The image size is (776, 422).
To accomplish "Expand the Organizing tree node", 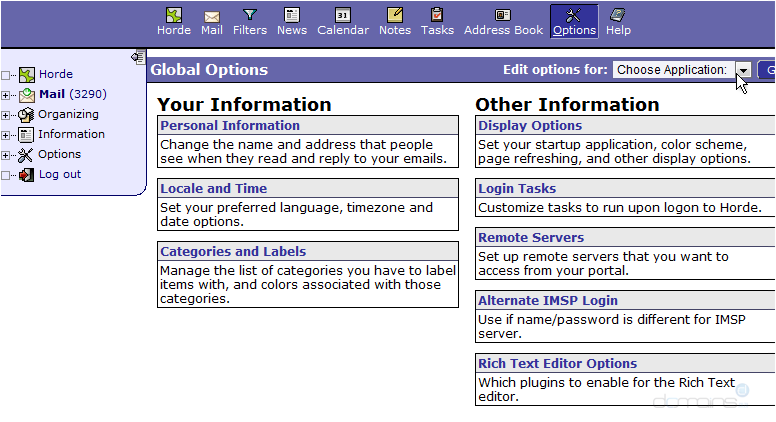I will [x=7, y=115].
